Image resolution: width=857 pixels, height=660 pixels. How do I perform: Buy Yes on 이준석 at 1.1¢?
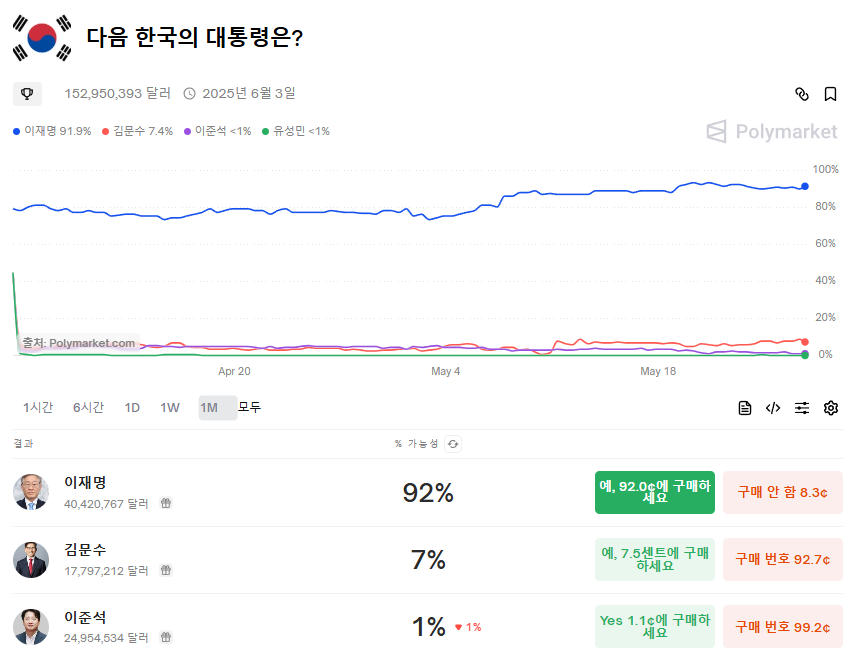click(655, 627)
